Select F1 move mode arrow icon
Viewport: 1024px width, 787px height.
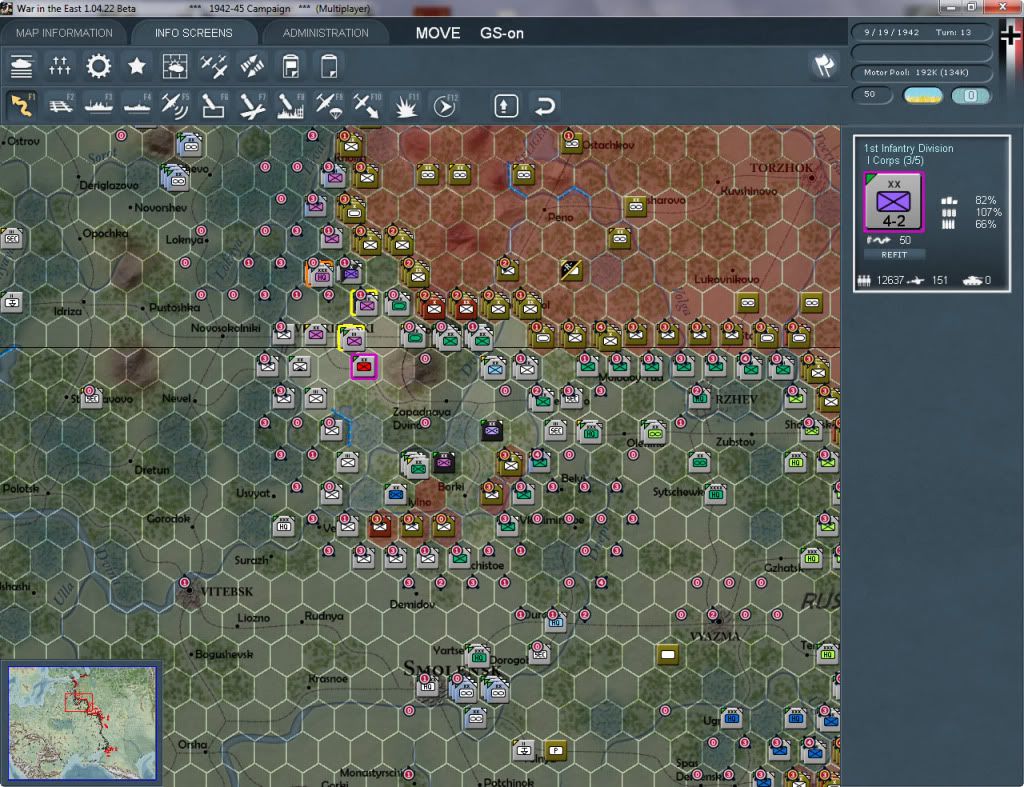coord(22,105)
